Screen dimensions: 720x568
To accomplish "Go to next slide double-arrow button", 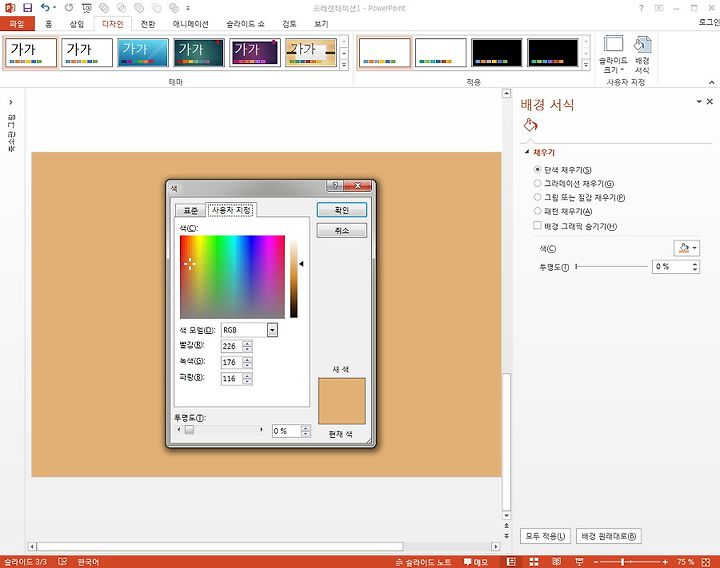I will (506, 535).
